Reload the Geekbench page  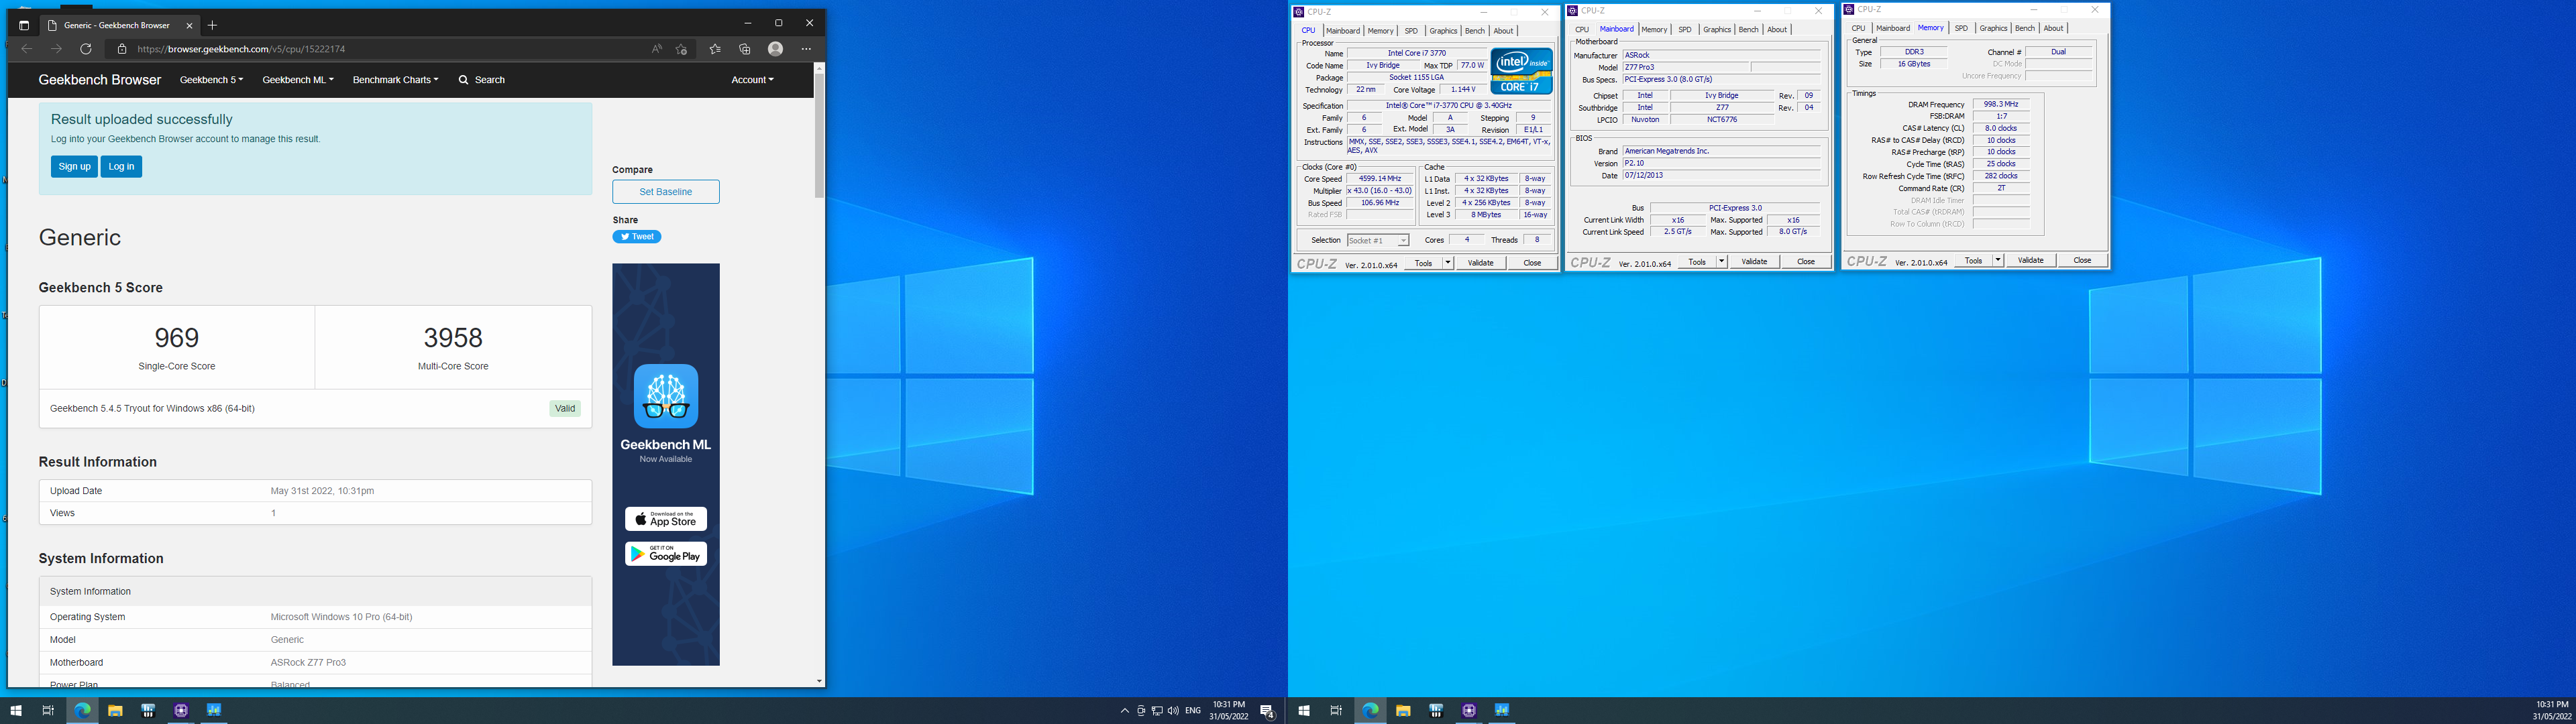click(x=86, y=49)
